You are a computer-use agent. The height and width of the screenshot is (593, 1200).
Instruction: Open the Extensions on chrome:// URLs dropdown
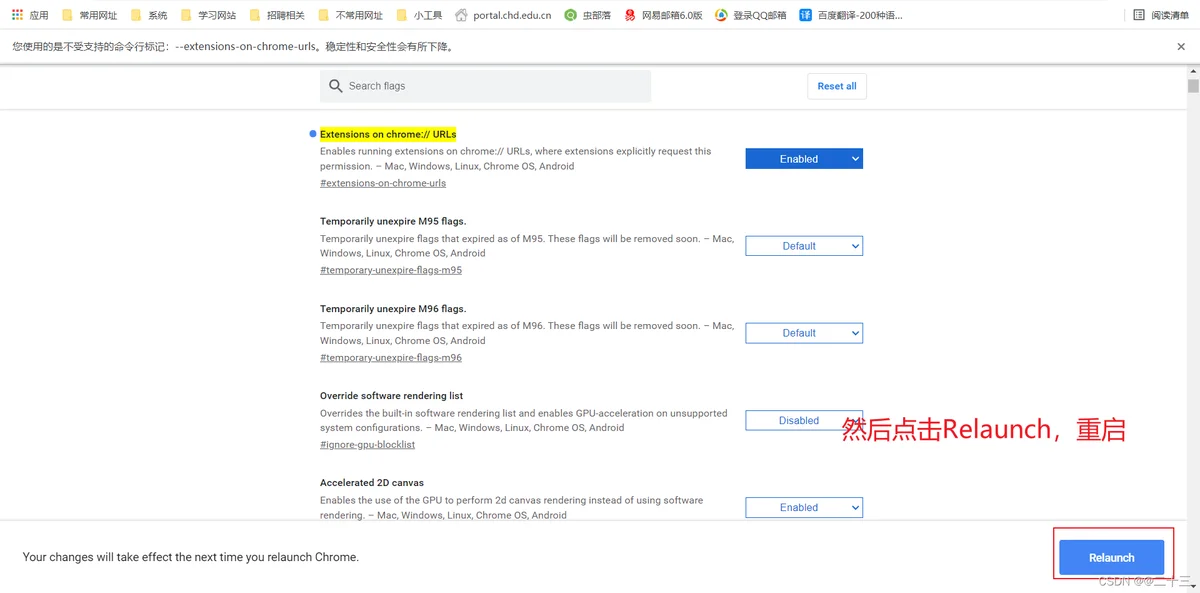point(804,159)
